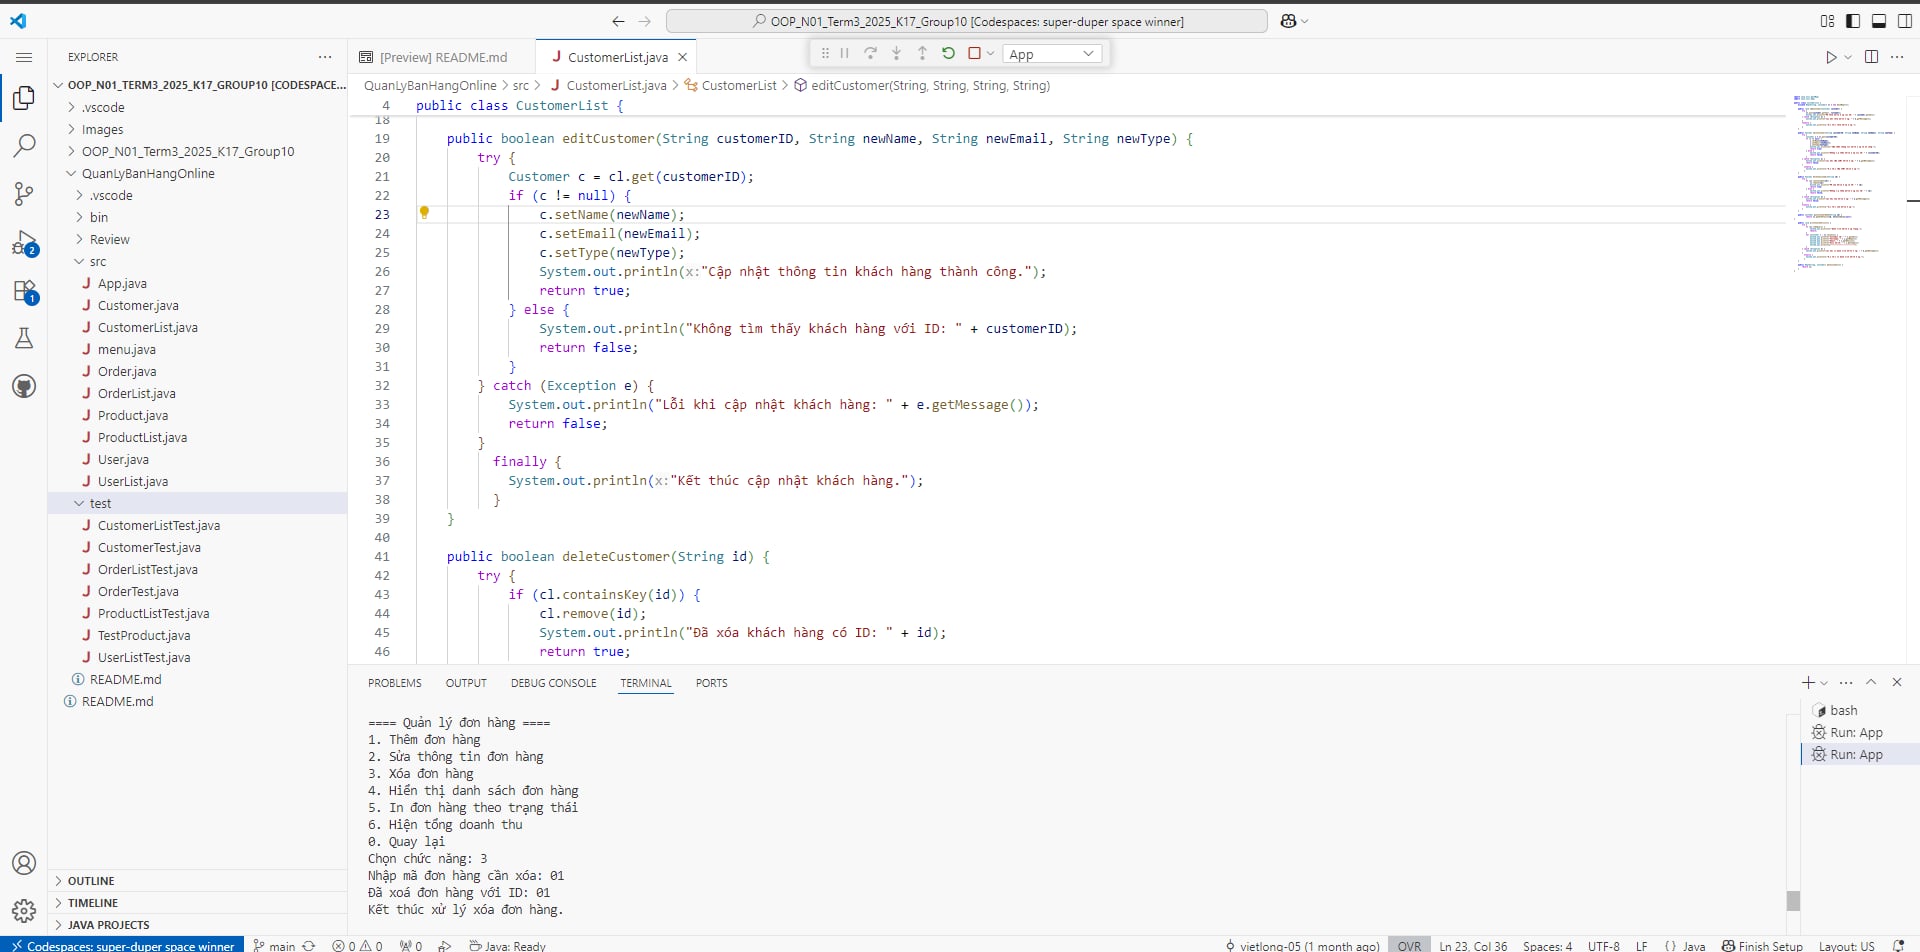The width and height of the screenshot is (1920, 952).
Task: Open Copilot chat icon in title bar
Action: [x=1288, y=21]
